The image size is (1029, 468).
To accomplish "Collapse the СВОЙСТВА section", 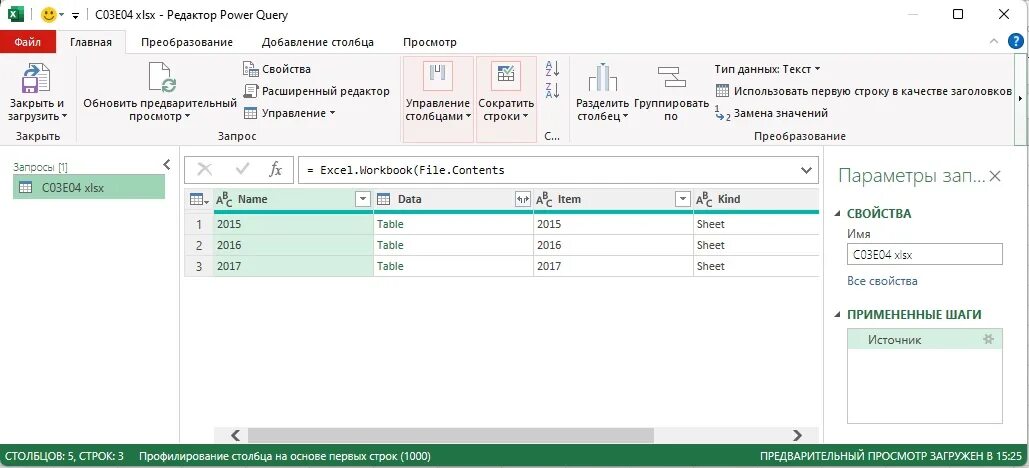I will [x=837, y=214].
